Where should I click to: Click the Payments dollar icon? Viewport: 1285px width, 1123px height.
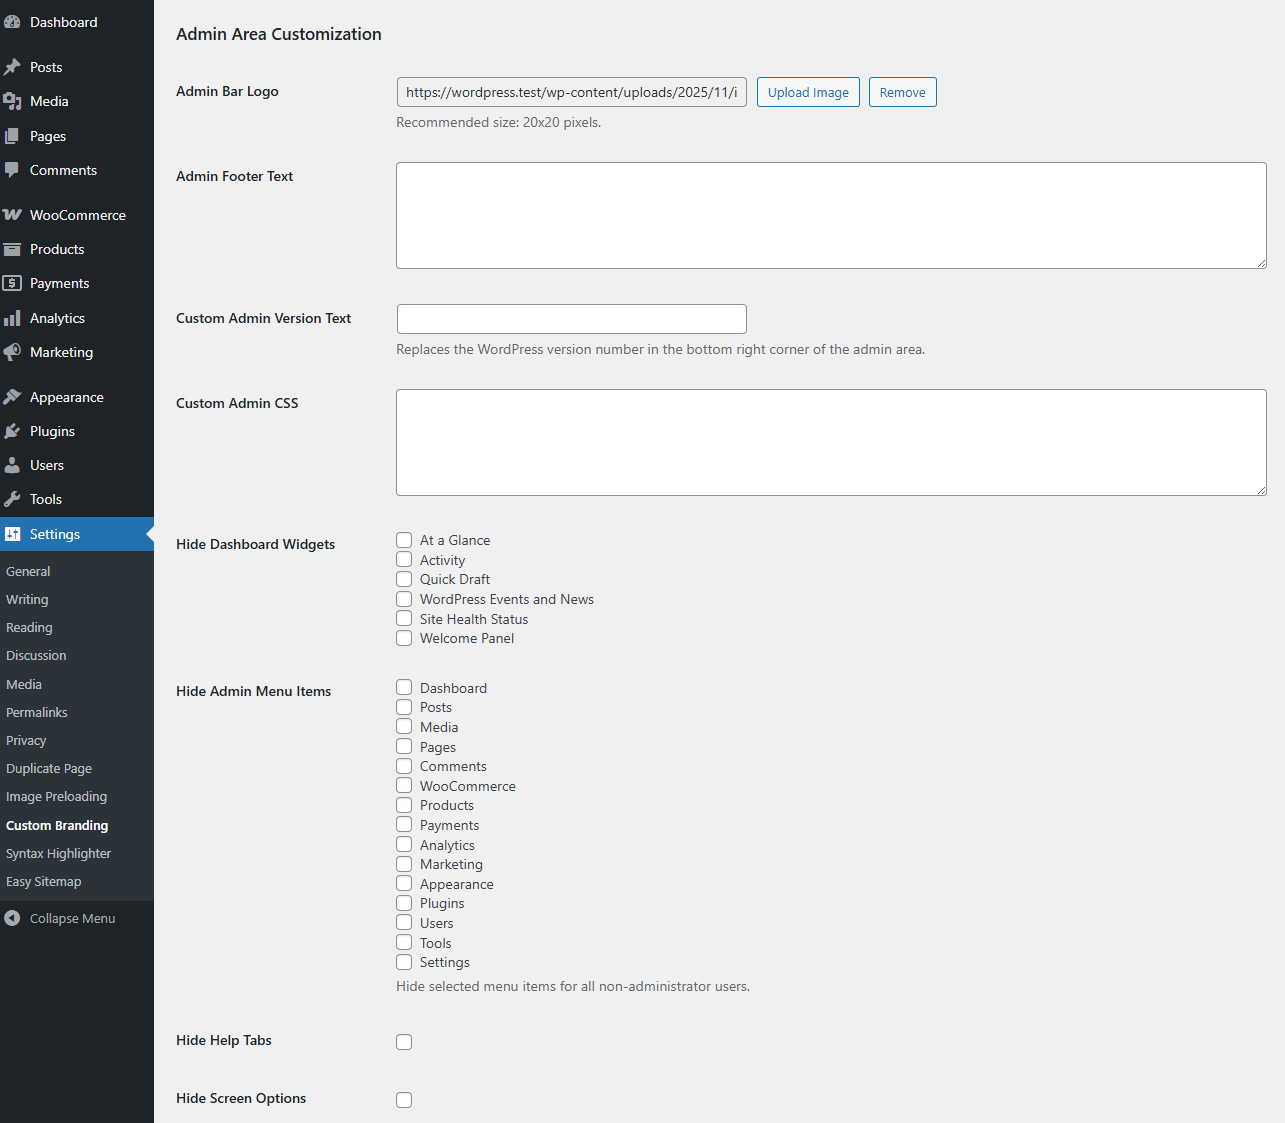(x=12, y=283)
